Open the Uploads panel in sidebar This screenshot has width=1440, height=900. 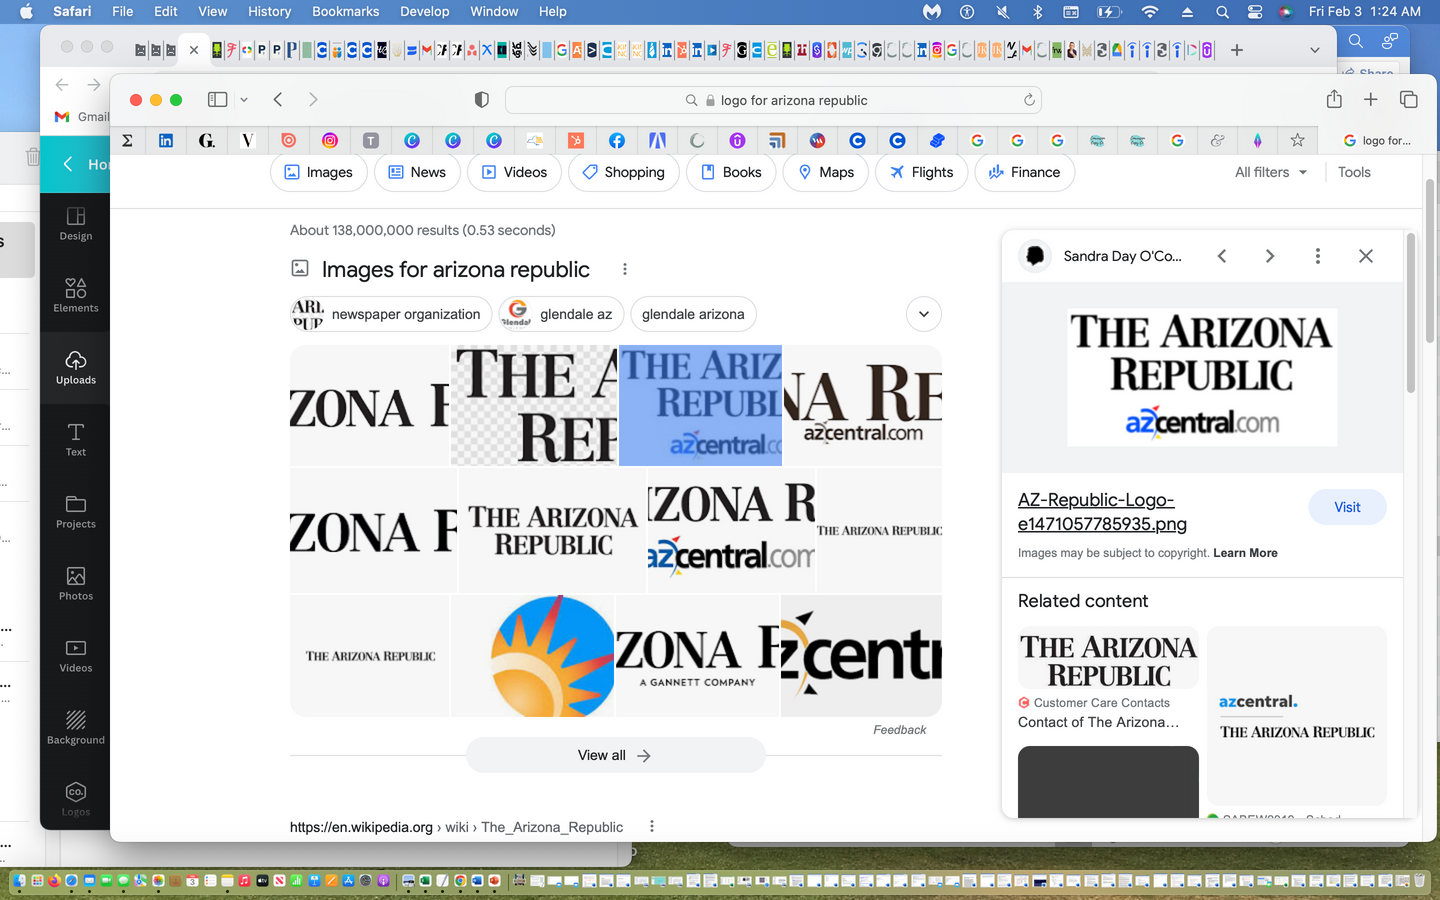pos(76,367)
